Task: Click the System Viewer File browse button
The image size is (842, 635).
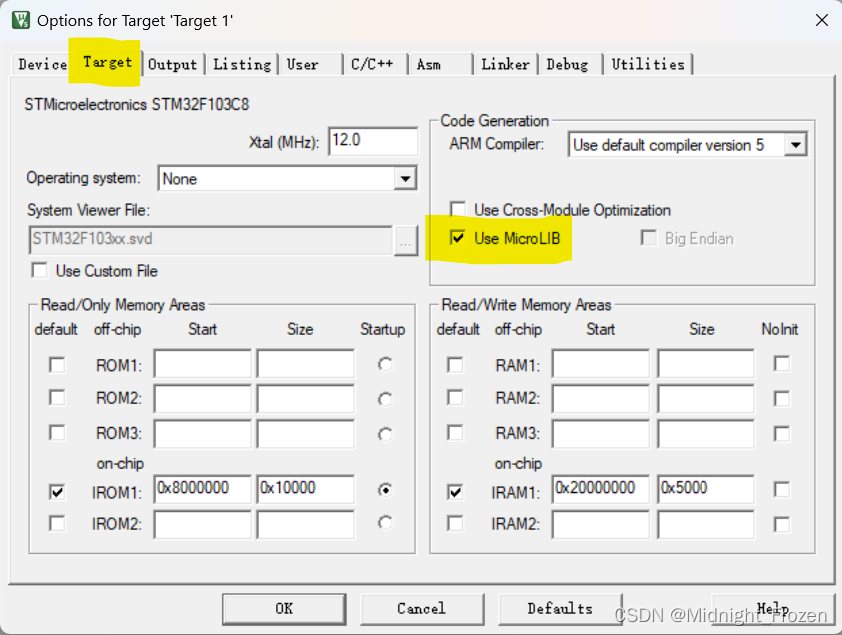Action: (x=405, y=241)
